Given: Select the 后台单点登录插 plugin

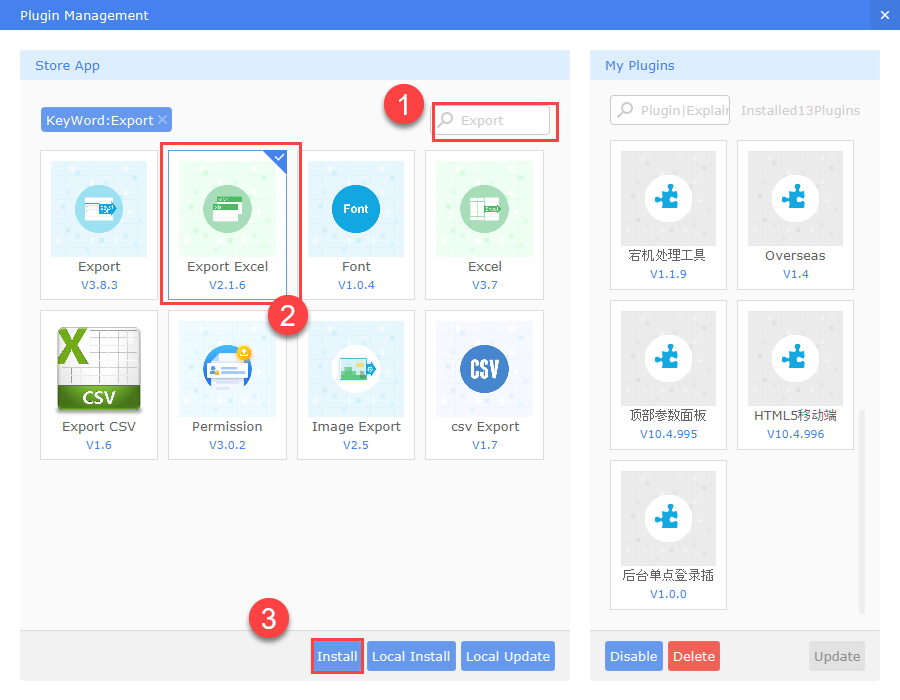Looking at the screenshot, I should 668,518.
